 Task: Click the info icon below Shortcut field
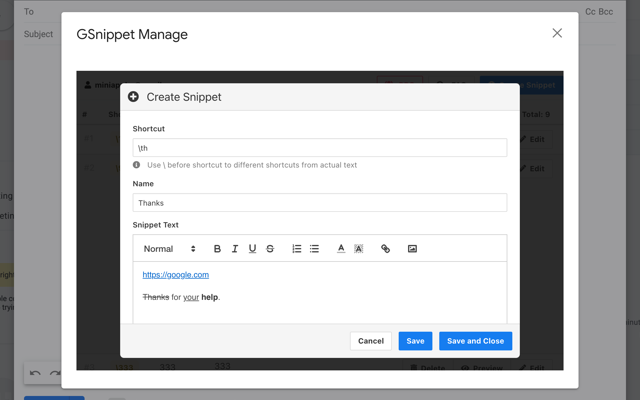click(x=136, y=165)
